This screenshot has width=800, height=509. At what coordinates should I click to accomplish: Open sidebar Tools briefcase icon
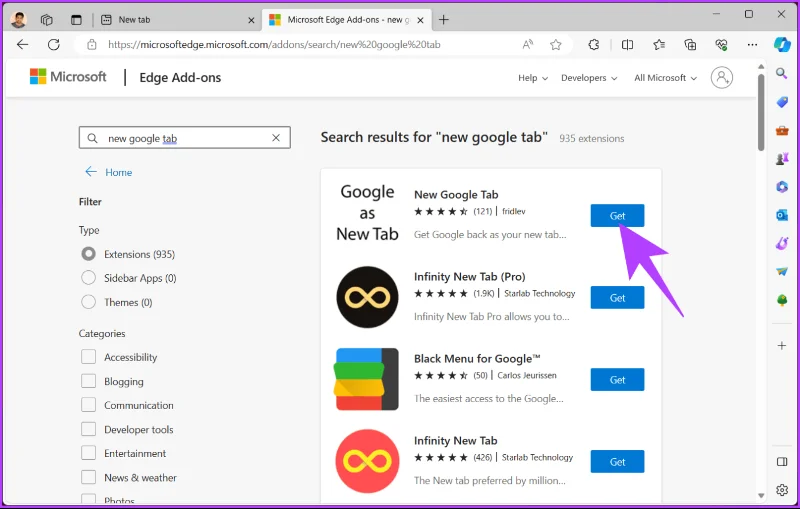click(782, 131)
